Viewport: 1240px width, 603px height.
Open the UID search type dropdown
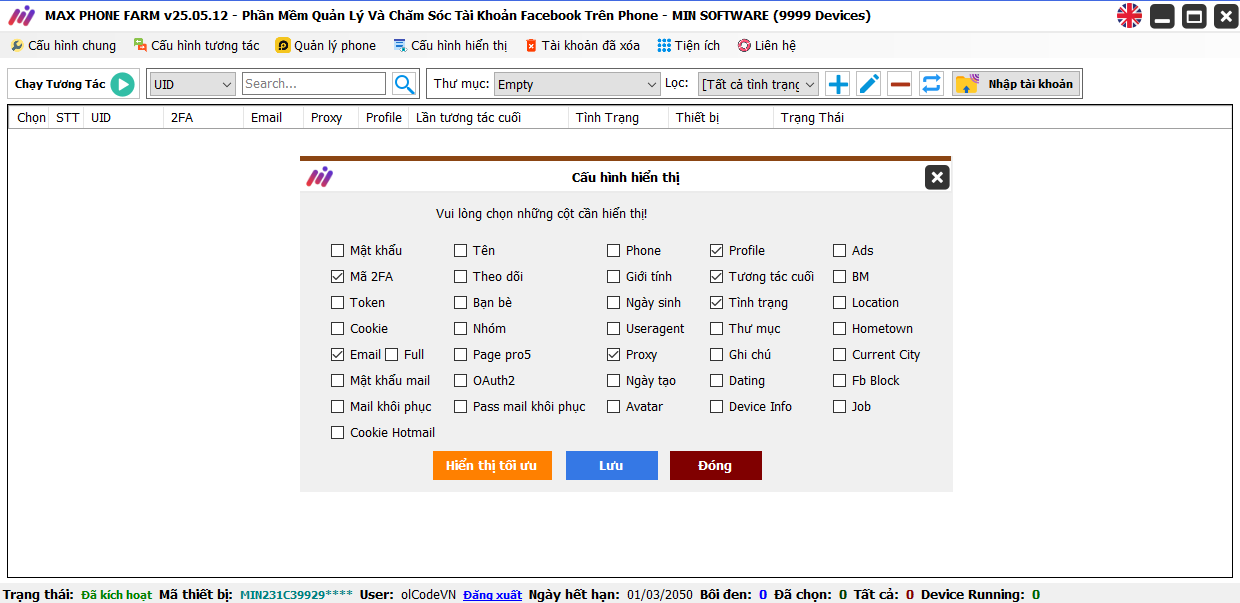pos(192,84)
